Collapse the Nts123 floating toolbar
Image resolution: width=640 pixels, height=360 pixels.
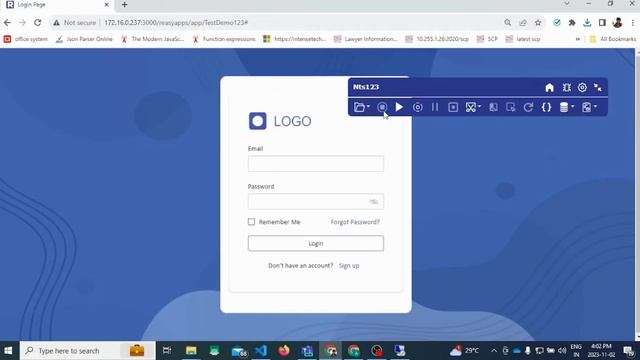(x=598, y=87)
